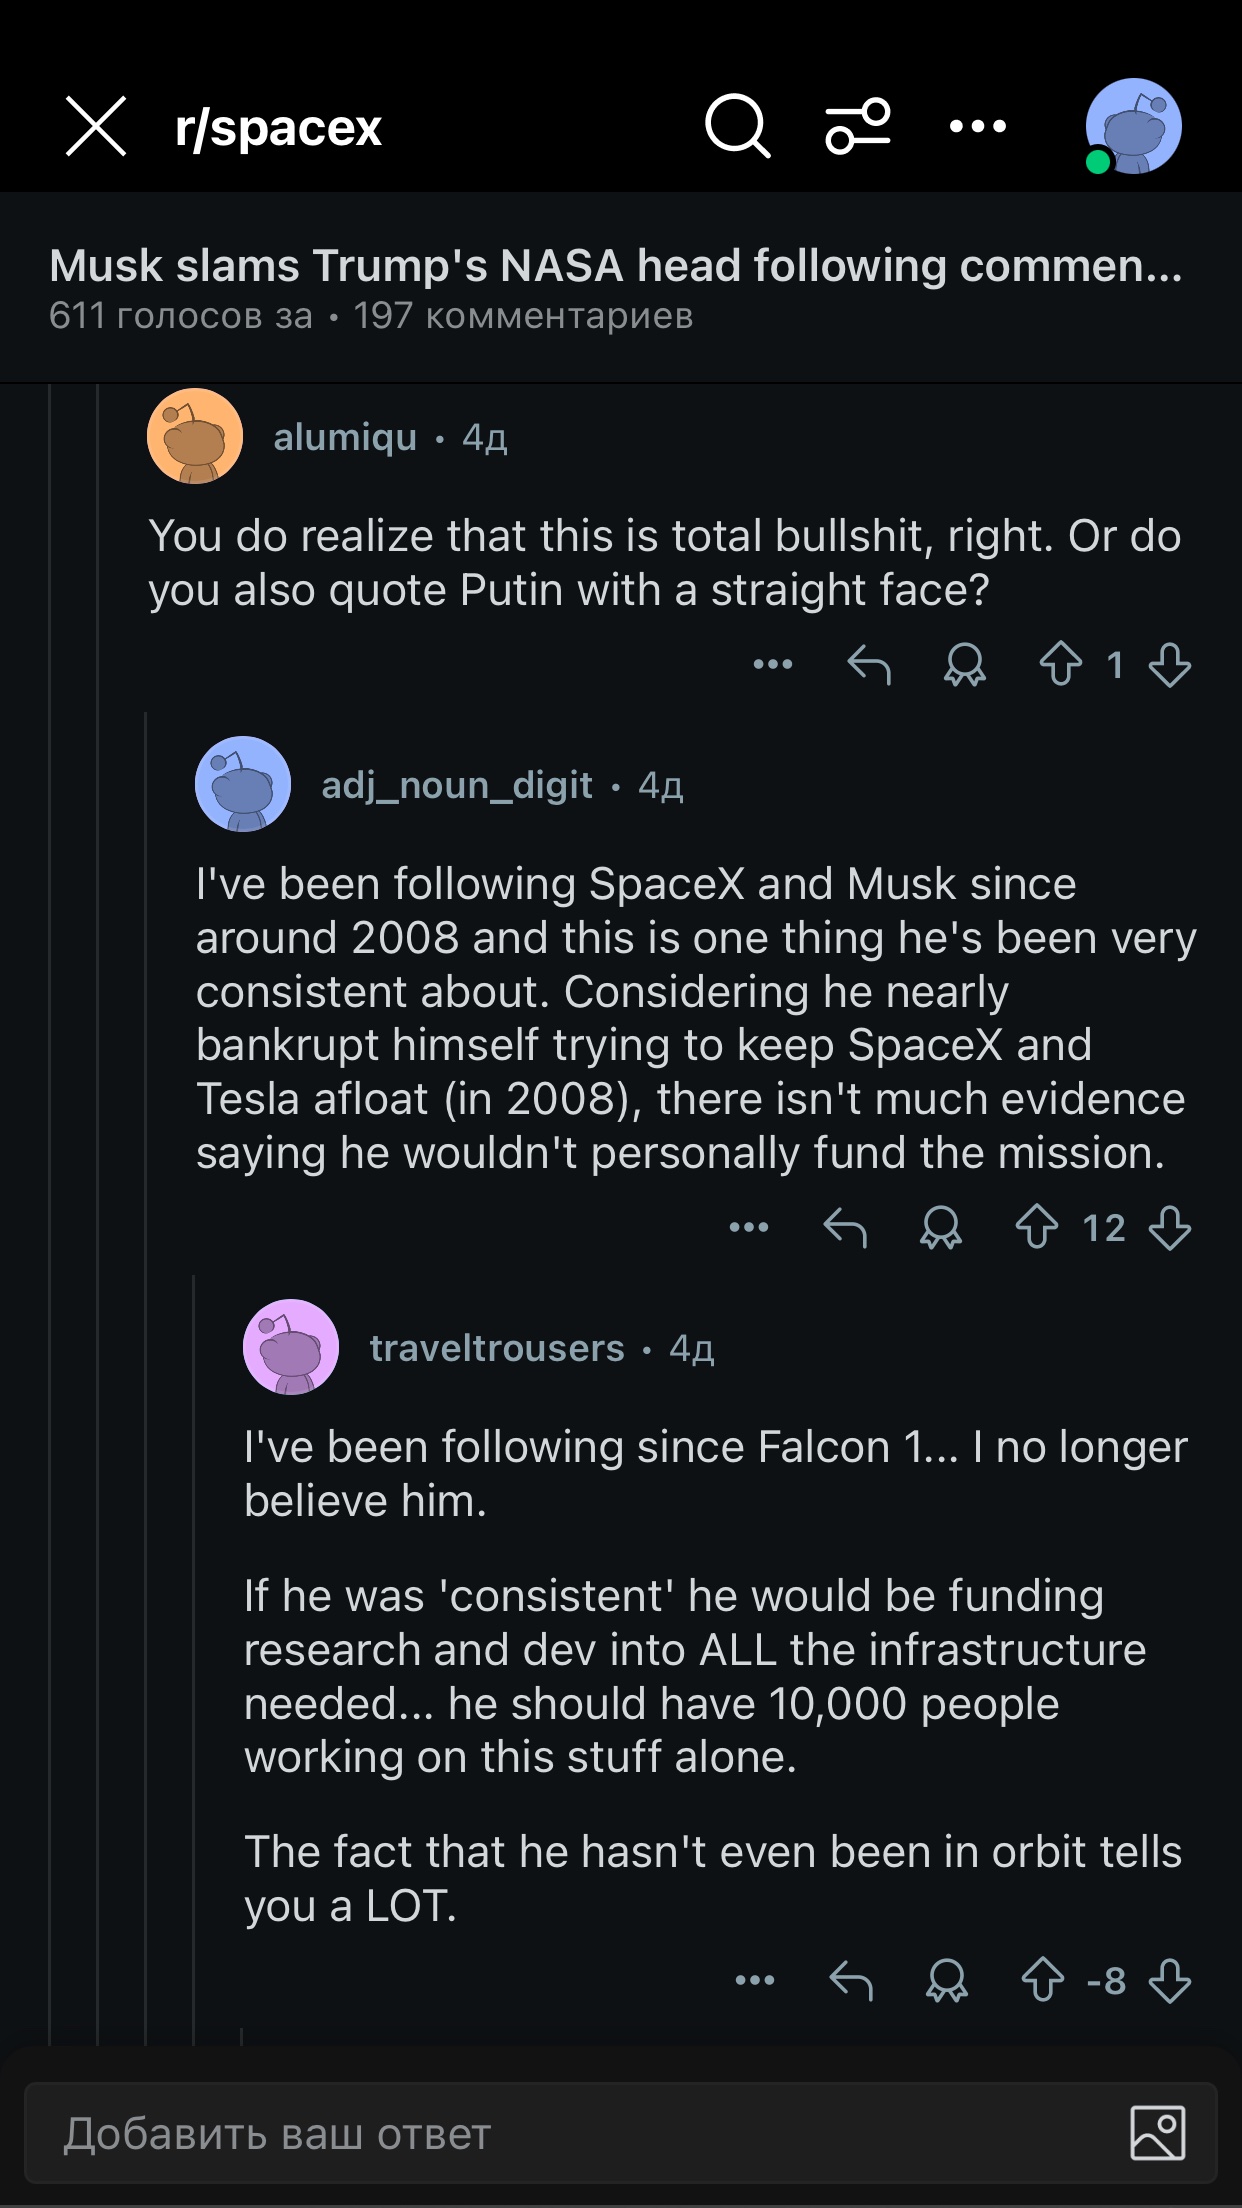Open your profile avatar in header
This screenshot has height=2208, width=1242.
[x=1133, y=127]
